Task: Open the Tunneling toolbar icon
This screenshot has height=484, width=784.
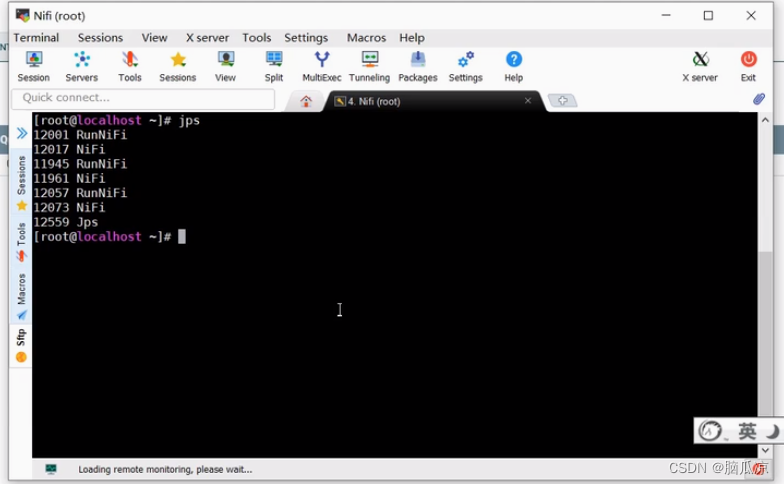Action: tap(370, 66)
